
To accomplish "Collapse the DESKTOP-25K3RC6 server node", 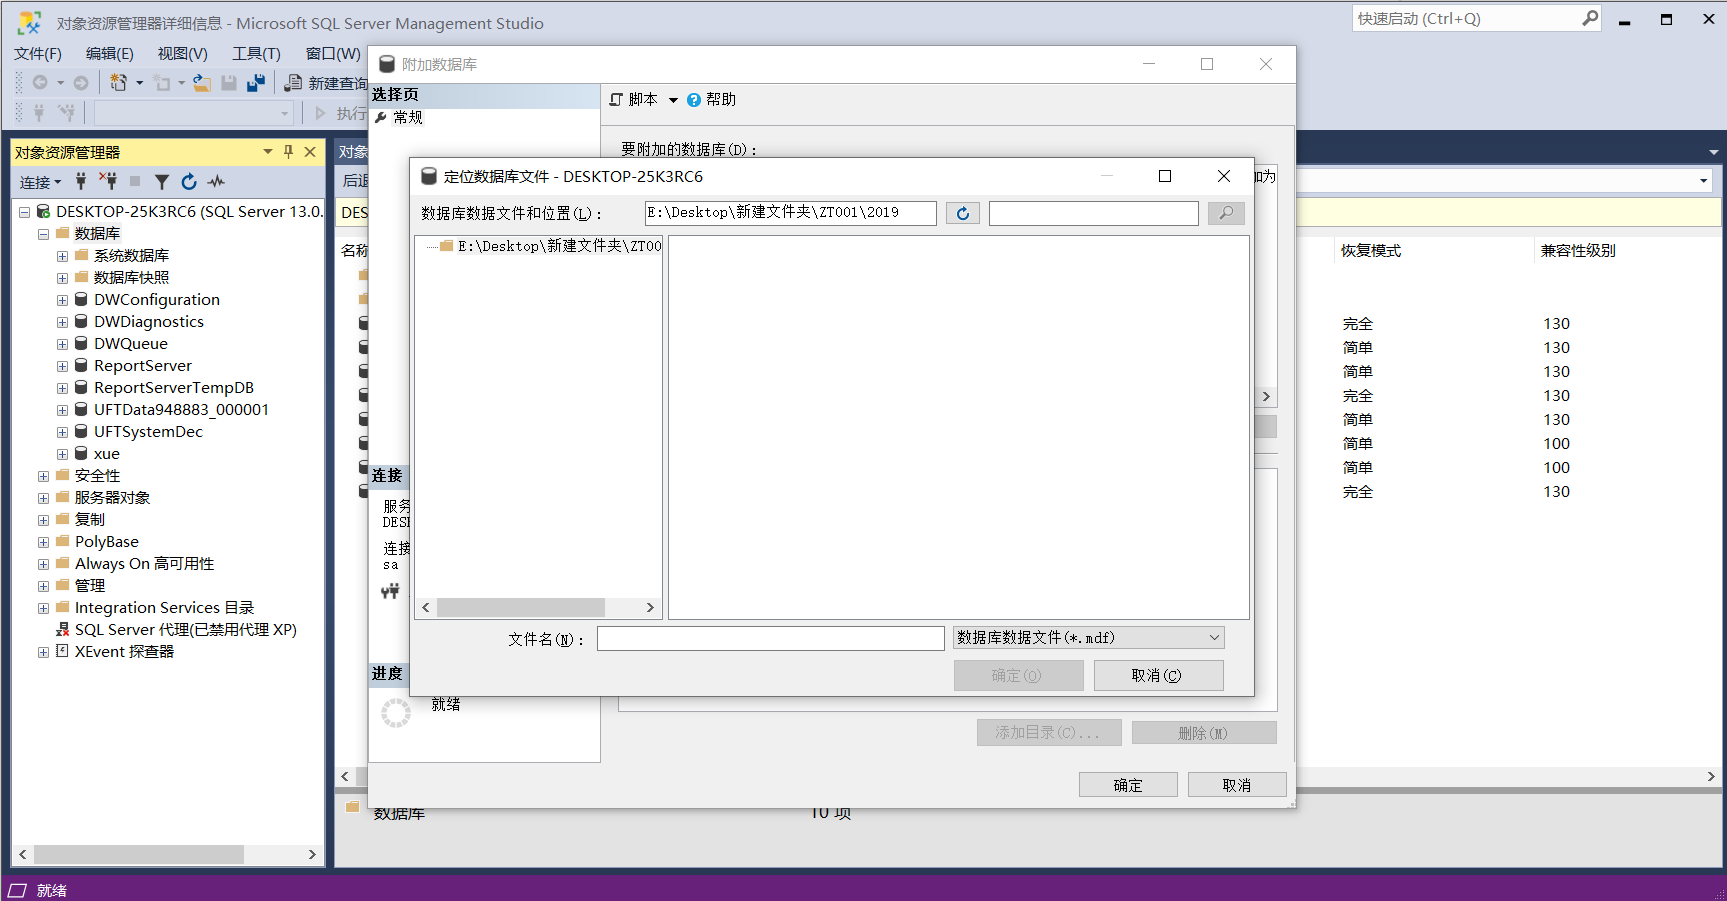I will [24, 212].
